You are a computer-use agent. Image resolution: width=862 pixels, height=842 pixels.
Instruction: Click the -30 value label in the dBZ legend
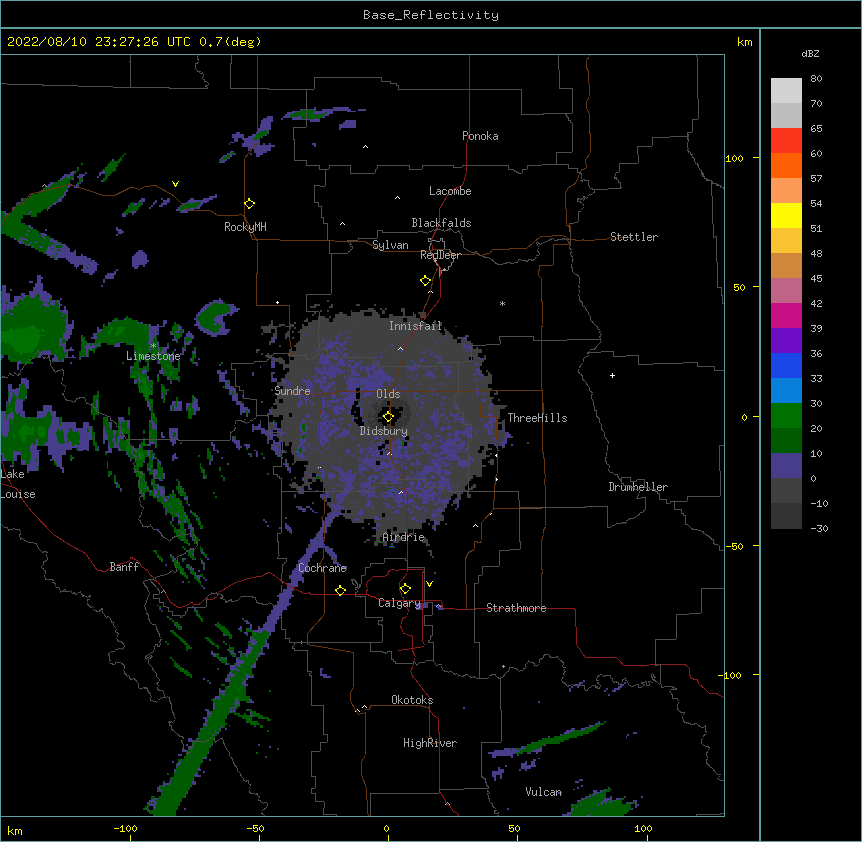click(x=819, y=529)
